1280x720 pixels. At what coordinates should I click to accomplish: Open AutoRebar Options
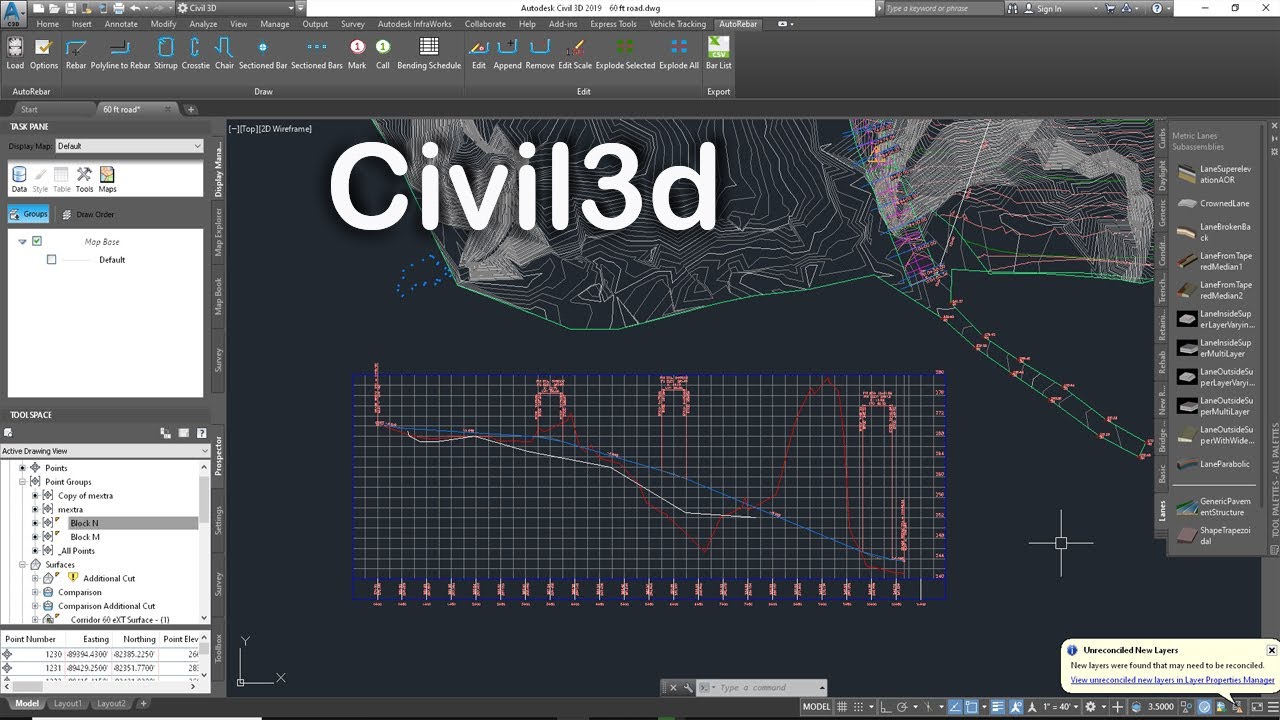[x=43, y=54]
